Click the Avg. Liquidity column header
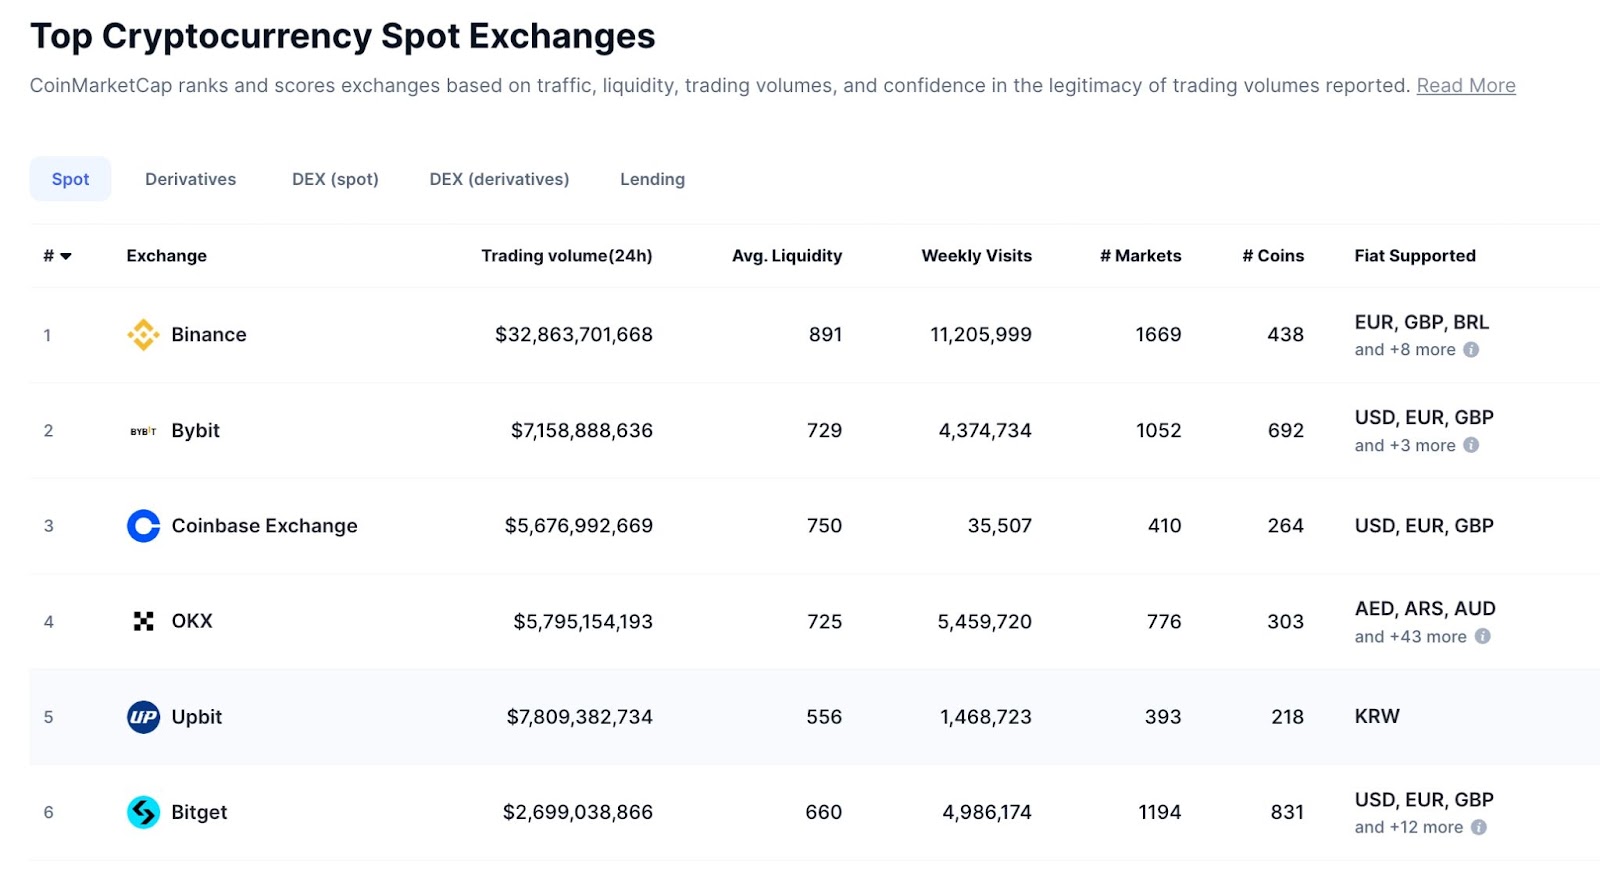1600x873 pixels. pos(786,256)
